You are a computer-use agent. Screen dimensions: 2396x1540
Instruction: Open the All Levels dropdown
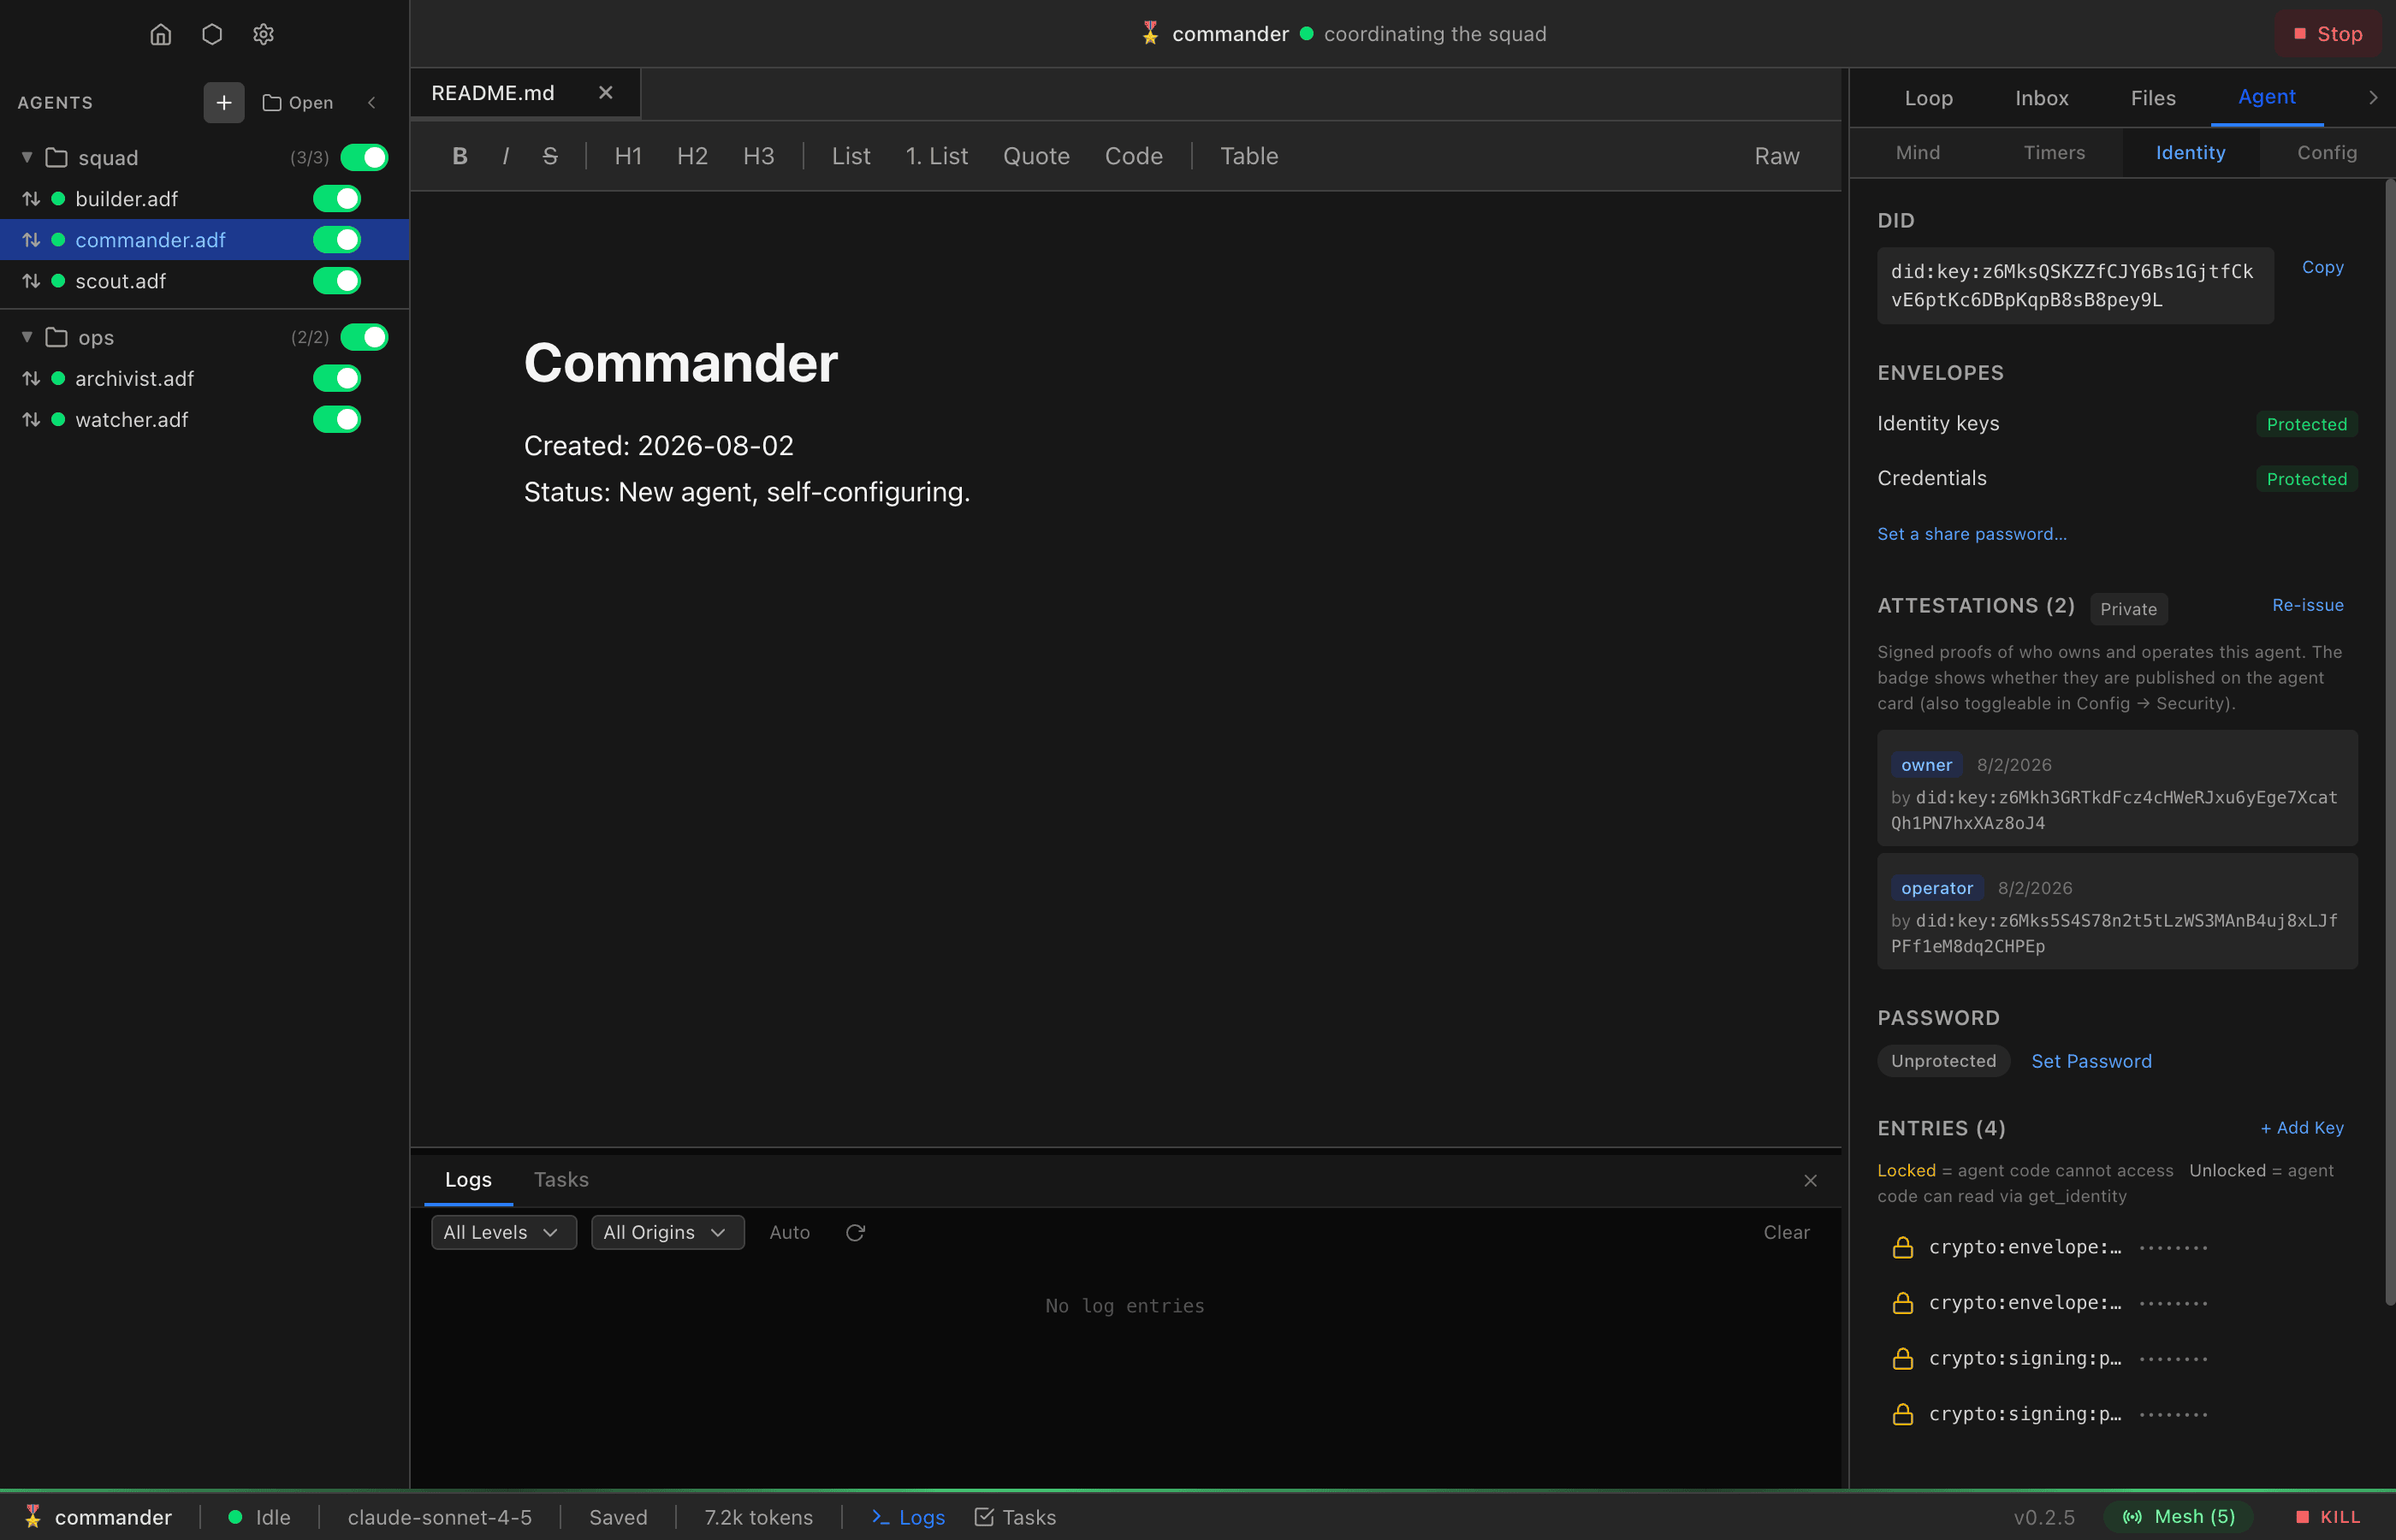pos(503,1232)
